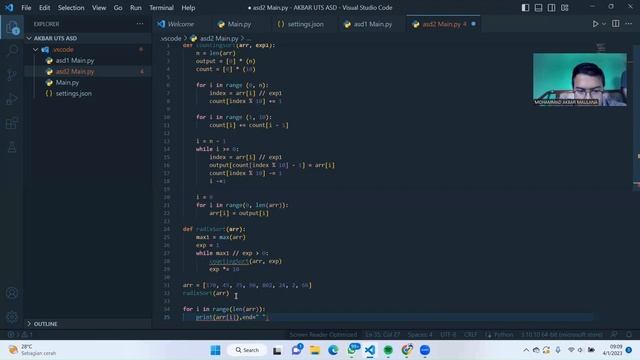Screen dimensions: 640x360
Task: Change indentation via Spaces: 4
Action: click(420, 334)
